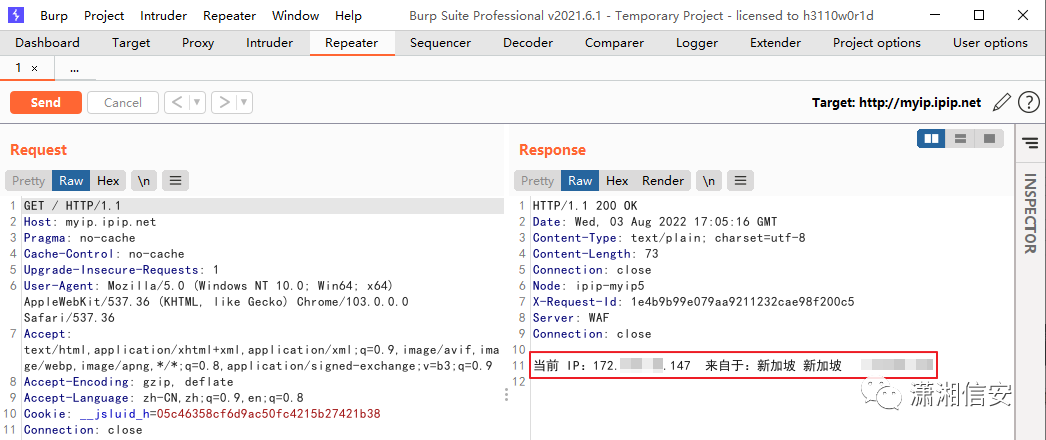Image resolution: width=1046 pixels, height=440 pixels.
Task: Switch to the Proxy tab
Action: (x=198, y=43)
